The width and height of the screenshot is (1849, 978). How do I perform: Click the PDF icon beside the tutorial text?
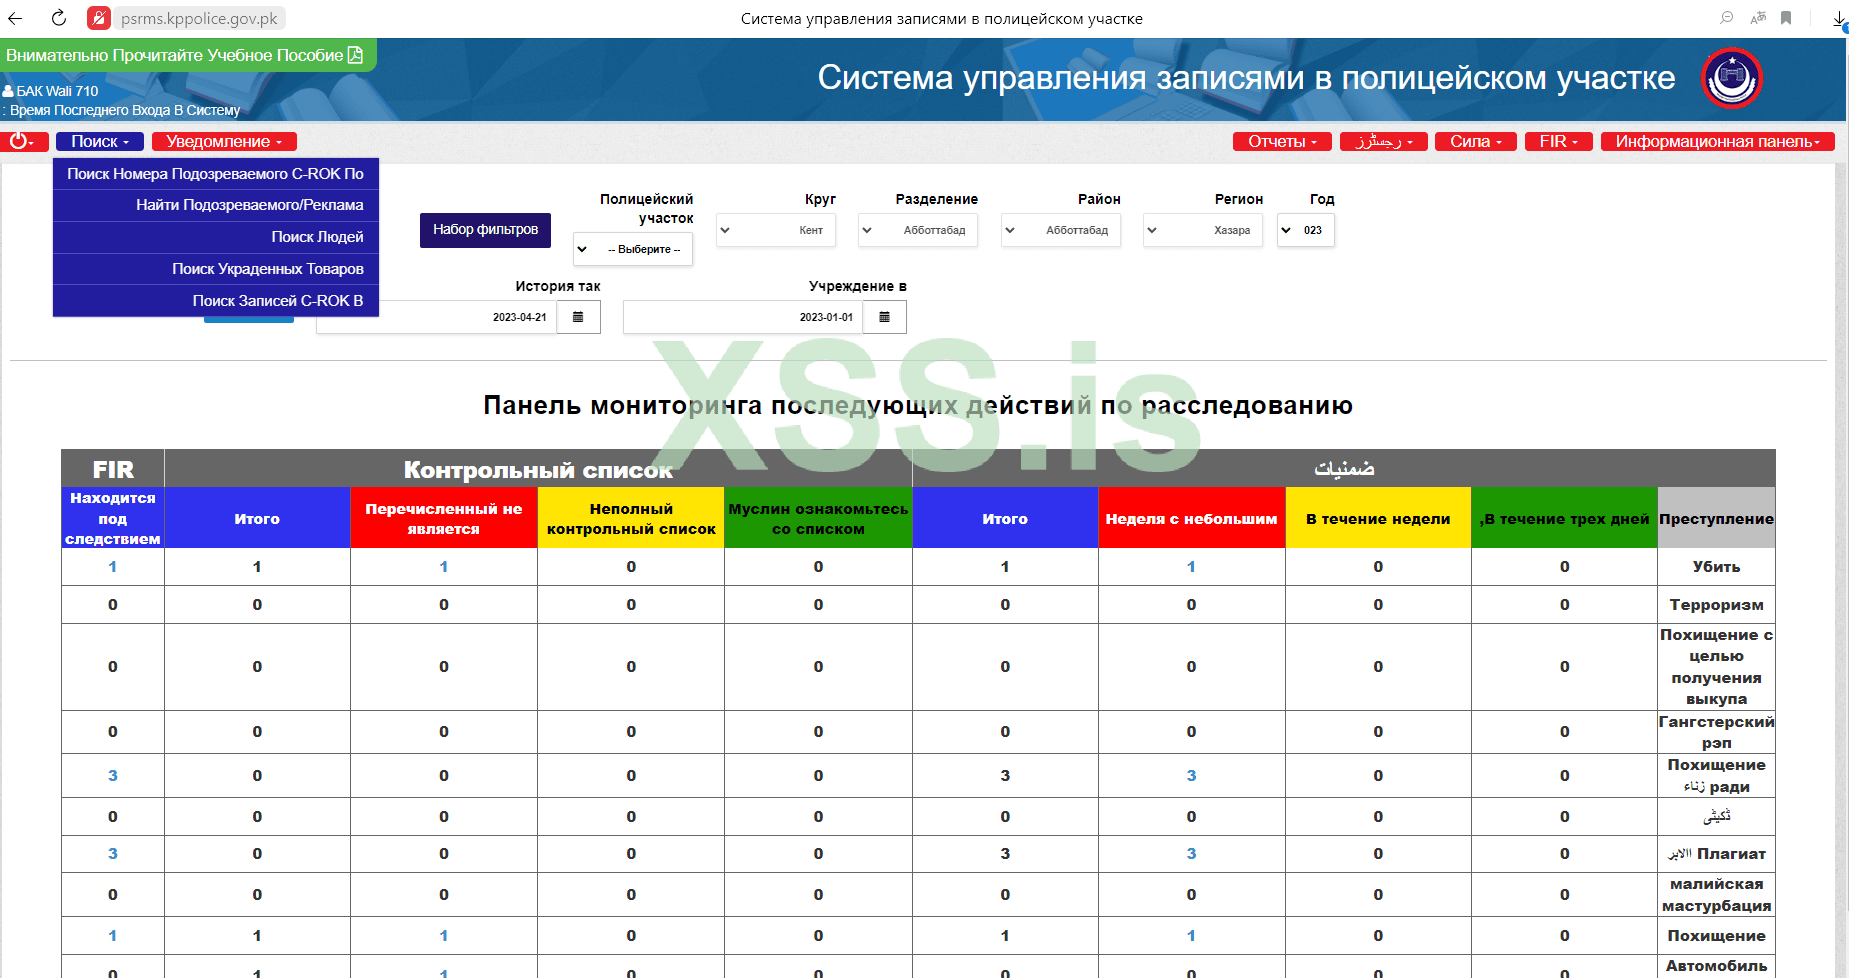(x=355, y=55)
